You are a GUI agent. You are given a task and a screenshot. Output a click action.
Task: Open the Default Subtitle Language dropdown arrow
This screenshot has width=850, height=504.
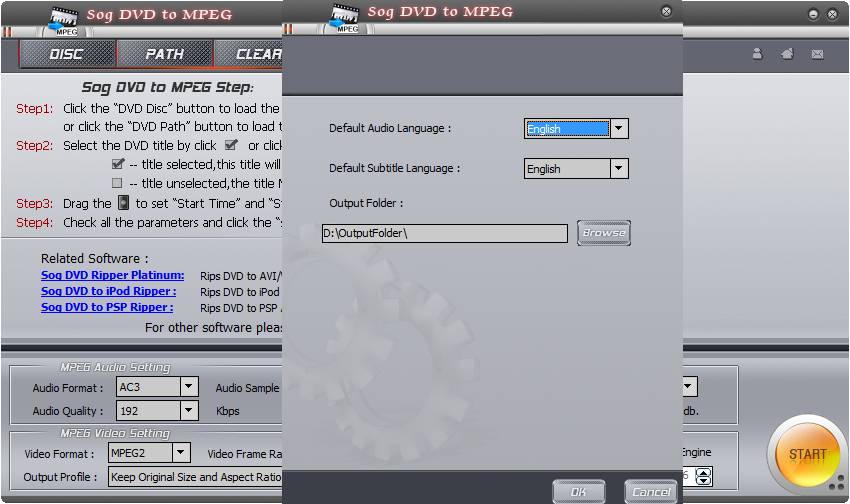619,169
